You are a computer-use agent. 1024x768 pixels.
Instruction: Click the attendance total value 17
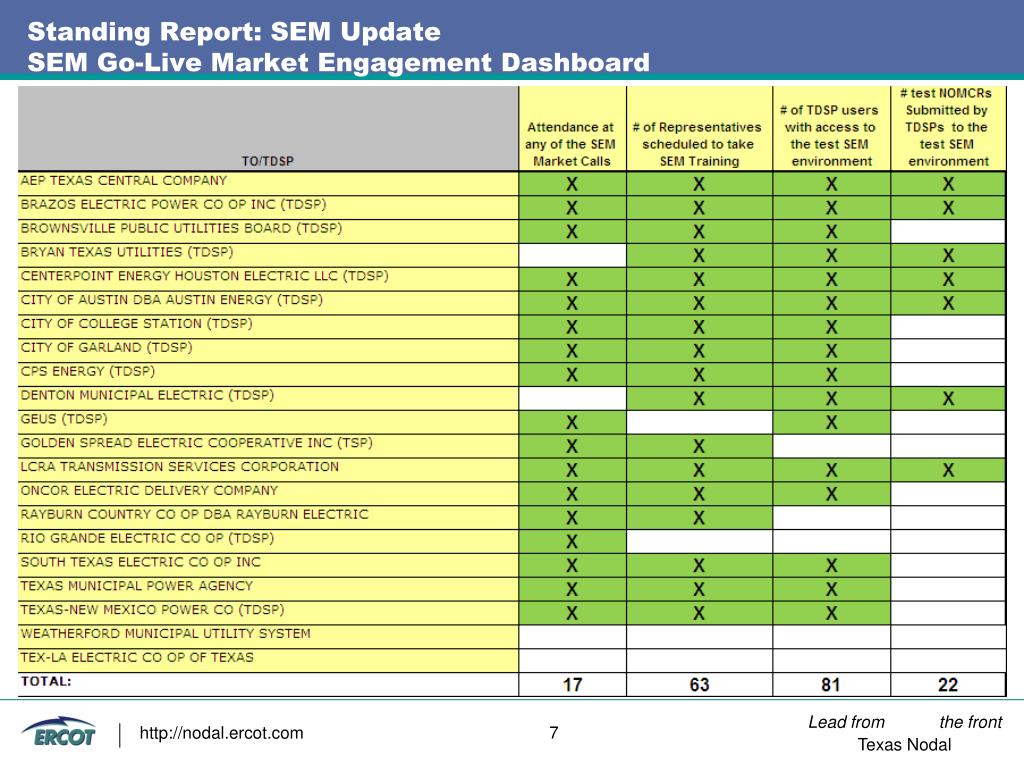[x=572, y=684]
